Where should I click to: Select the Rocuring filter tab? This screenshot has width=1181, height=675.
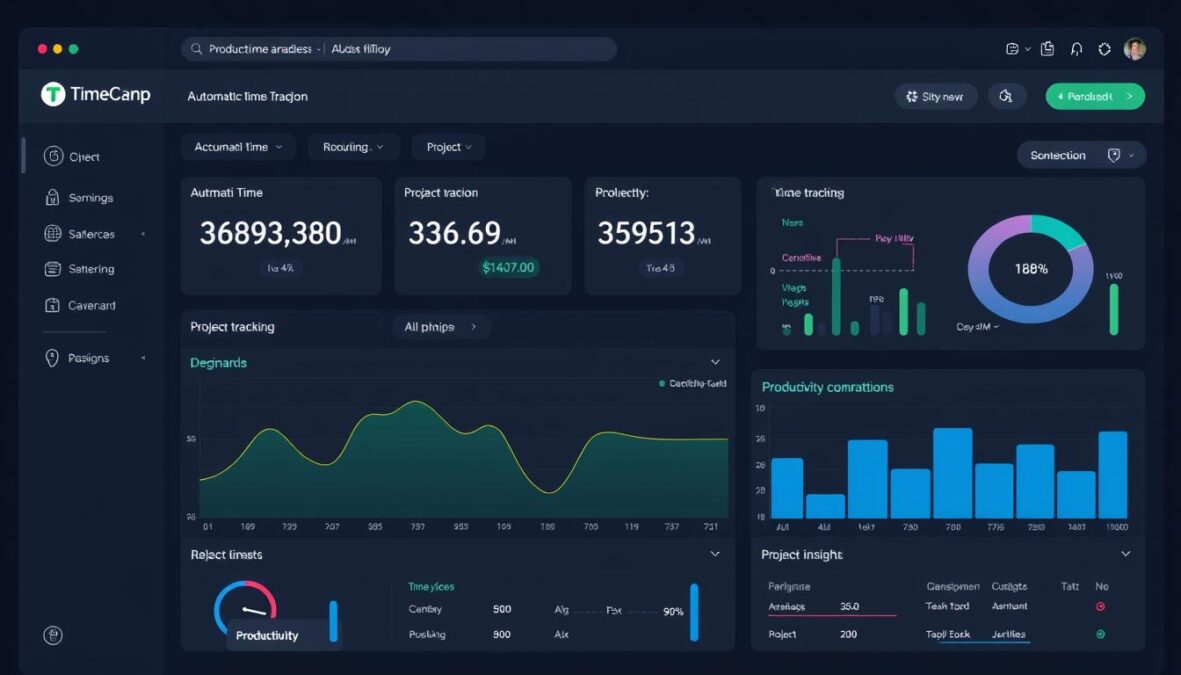(x=353, y=146)
